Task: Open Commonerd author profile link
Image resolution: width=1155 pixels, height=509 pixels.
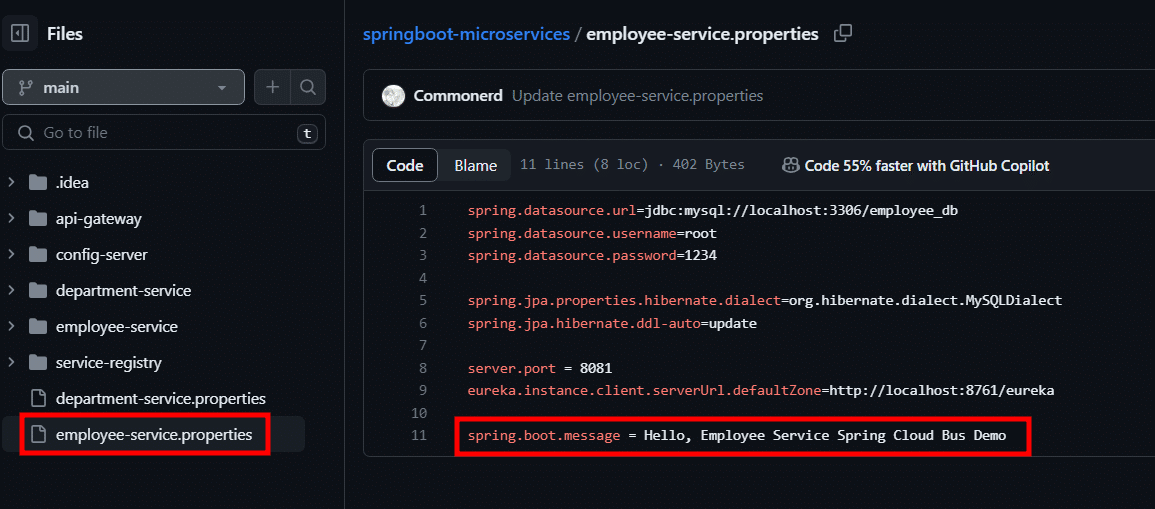Action: 458,96
